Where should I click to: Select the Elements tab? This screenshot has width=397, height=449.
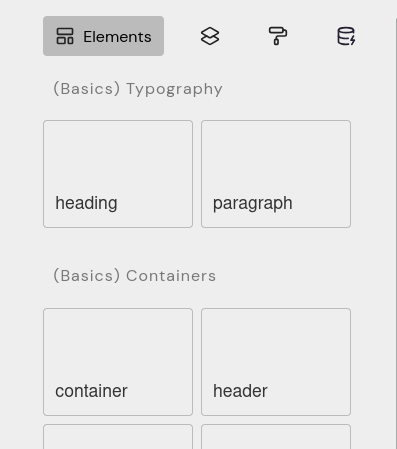coord(103,36)
